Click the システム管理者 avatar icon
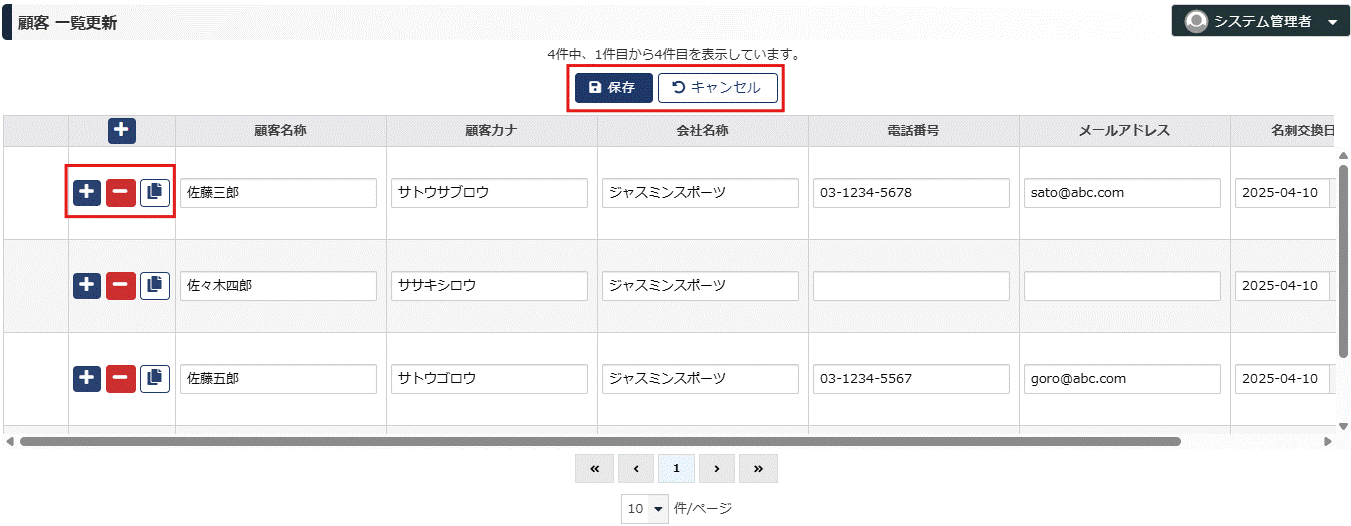 pos(1195,21)
